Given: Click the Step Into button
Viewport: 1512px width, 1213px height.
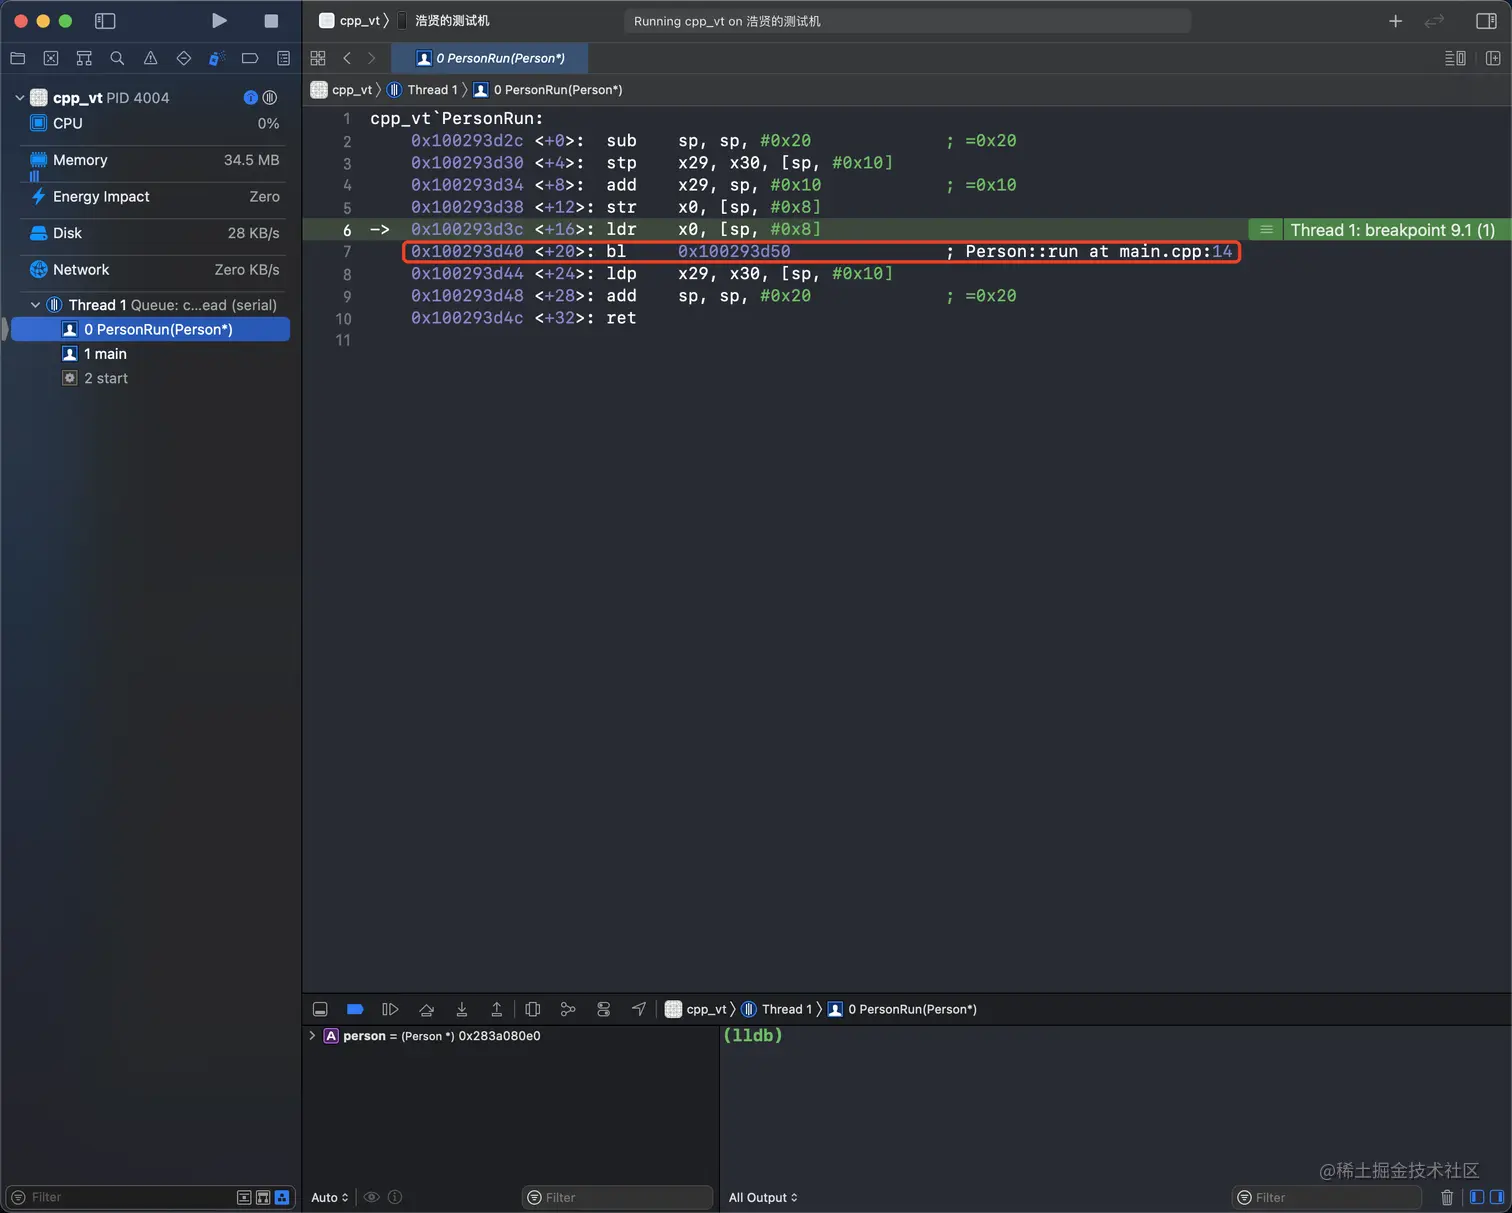Looking at the screenshot, I should pyautogui.click(x=461, y=1009).
